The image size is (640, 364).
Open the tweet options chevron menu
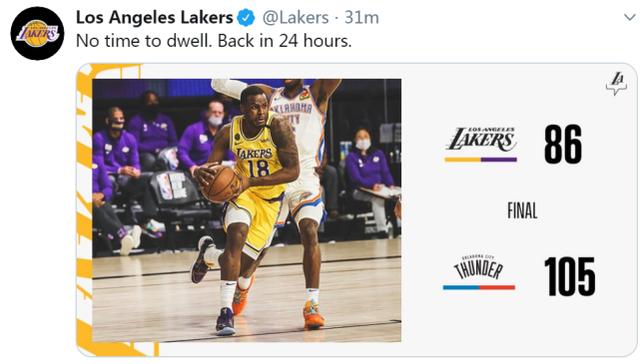pos(630,18)
